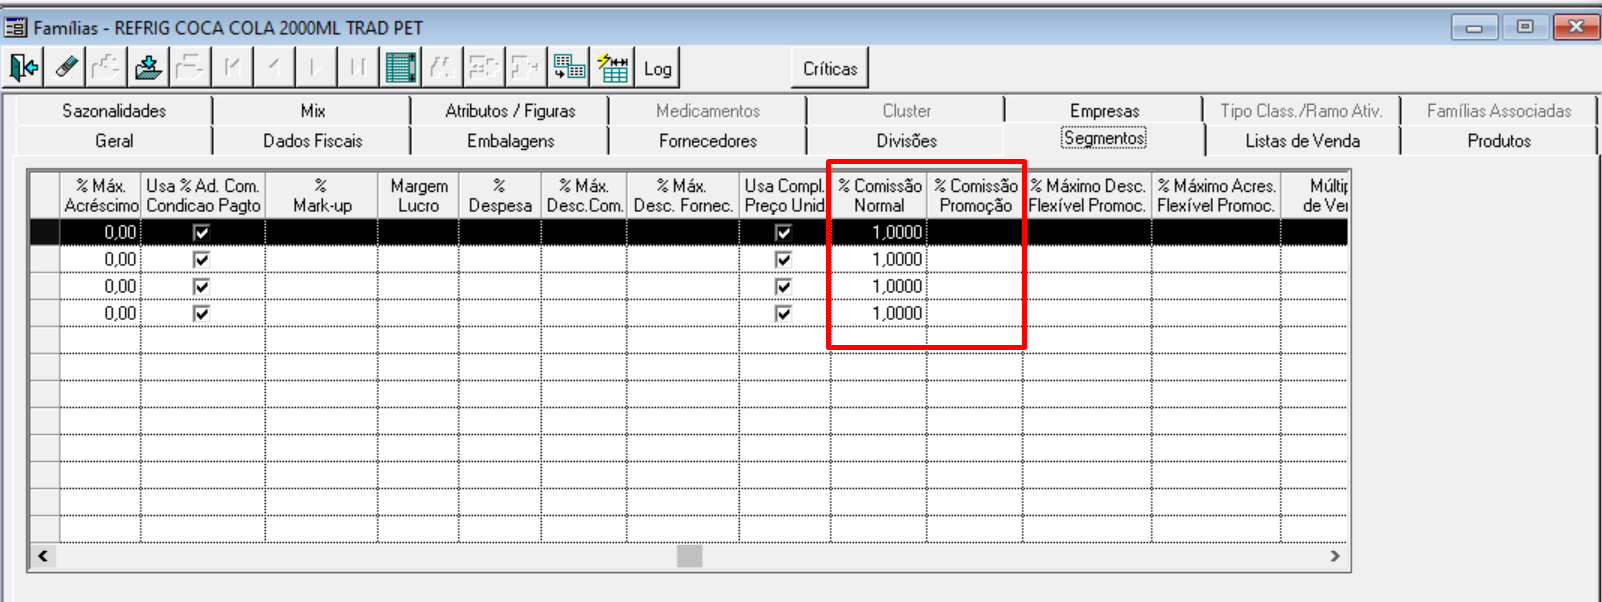Image resolution: width=1602 pixels, height=602 pixels.
Task: Click horizontal scrollbar right arrow
Action: coord(1335,556)
